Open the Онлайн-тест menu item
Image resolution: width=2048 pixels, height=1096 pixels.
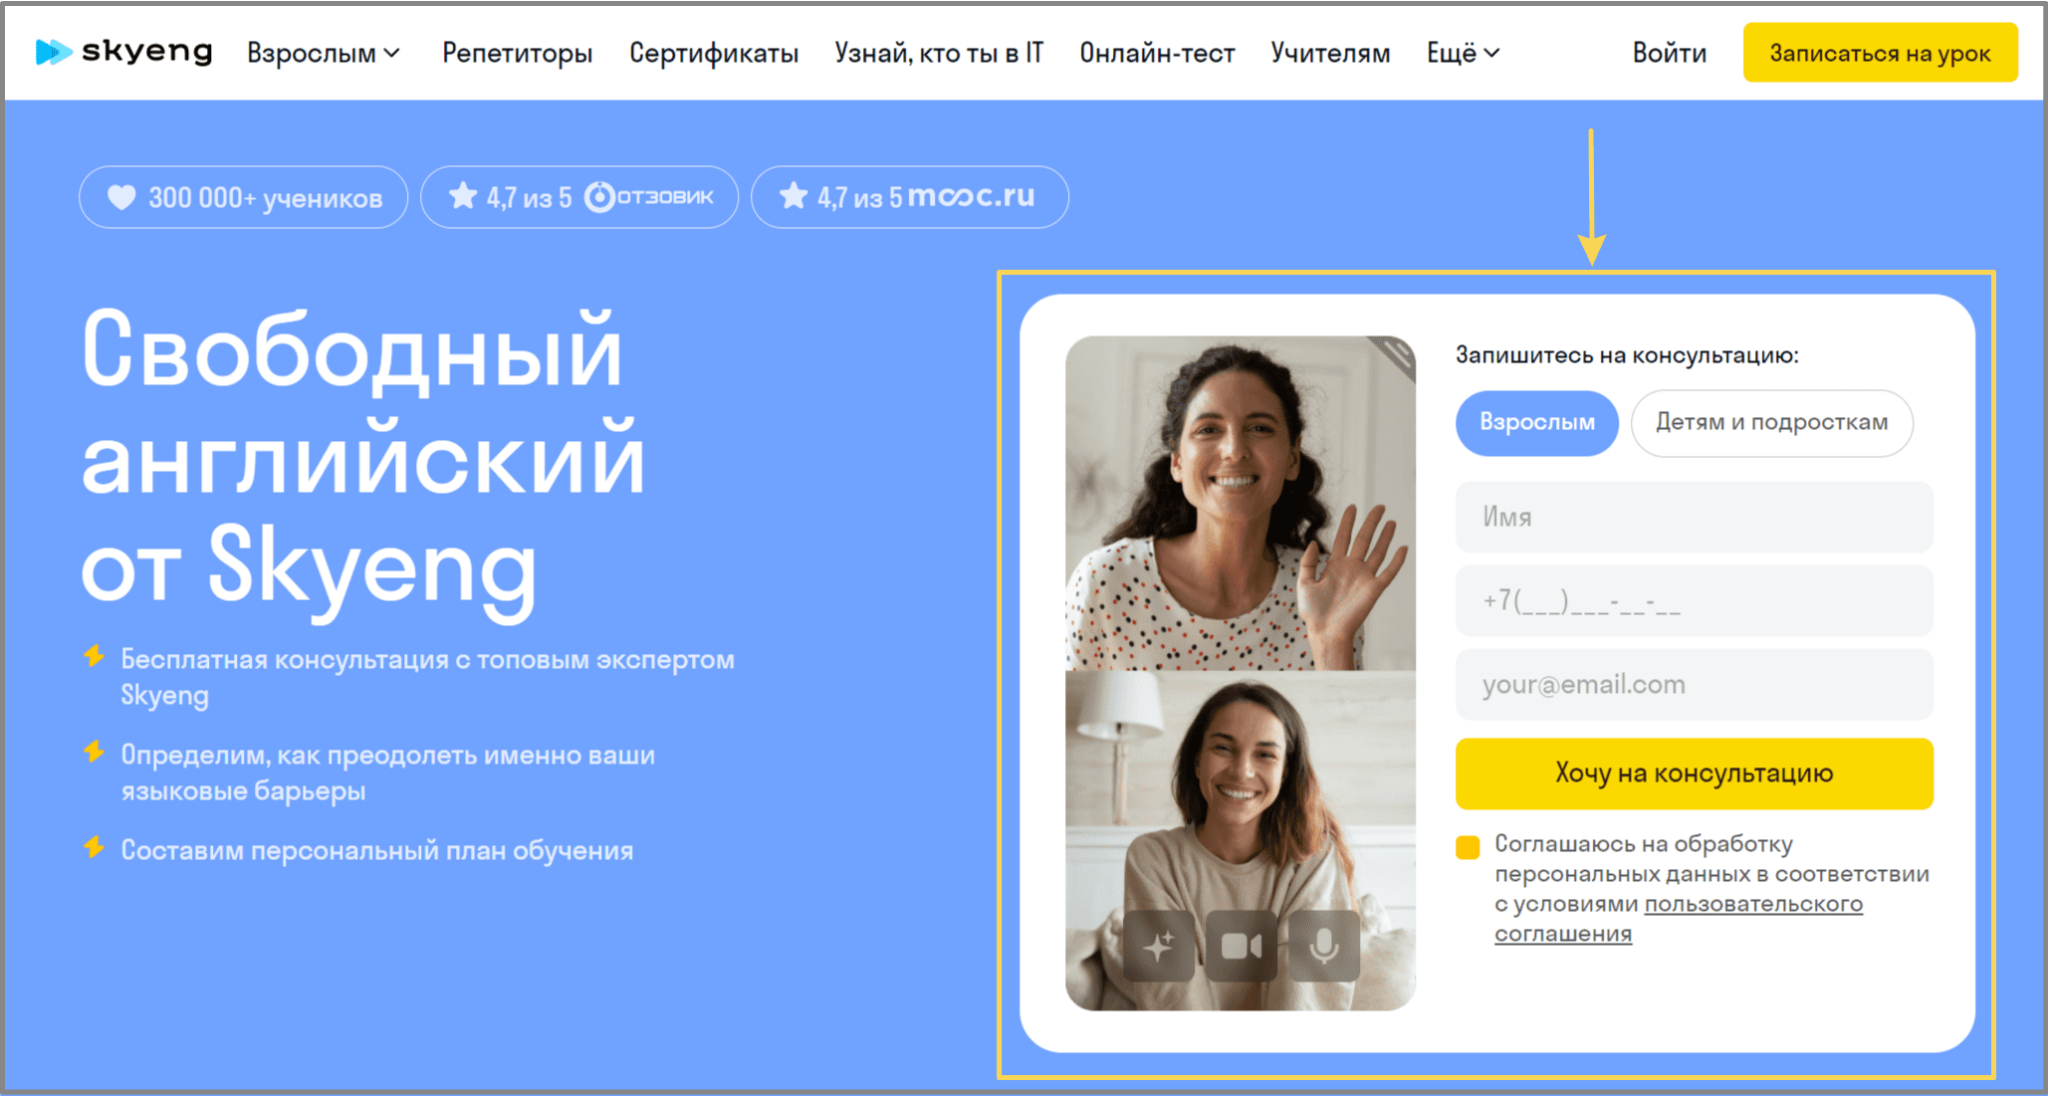(1157, 53)
